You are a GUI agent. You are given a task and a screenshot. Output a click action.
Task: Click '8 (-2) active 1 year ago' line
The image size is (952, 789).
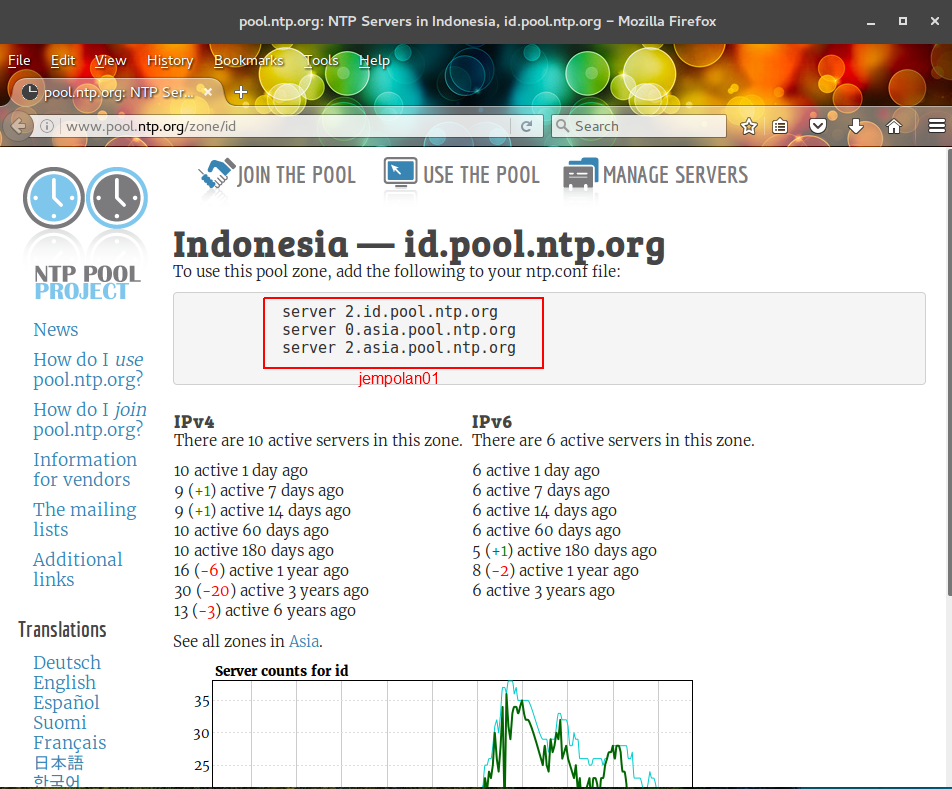pos(556,571)
